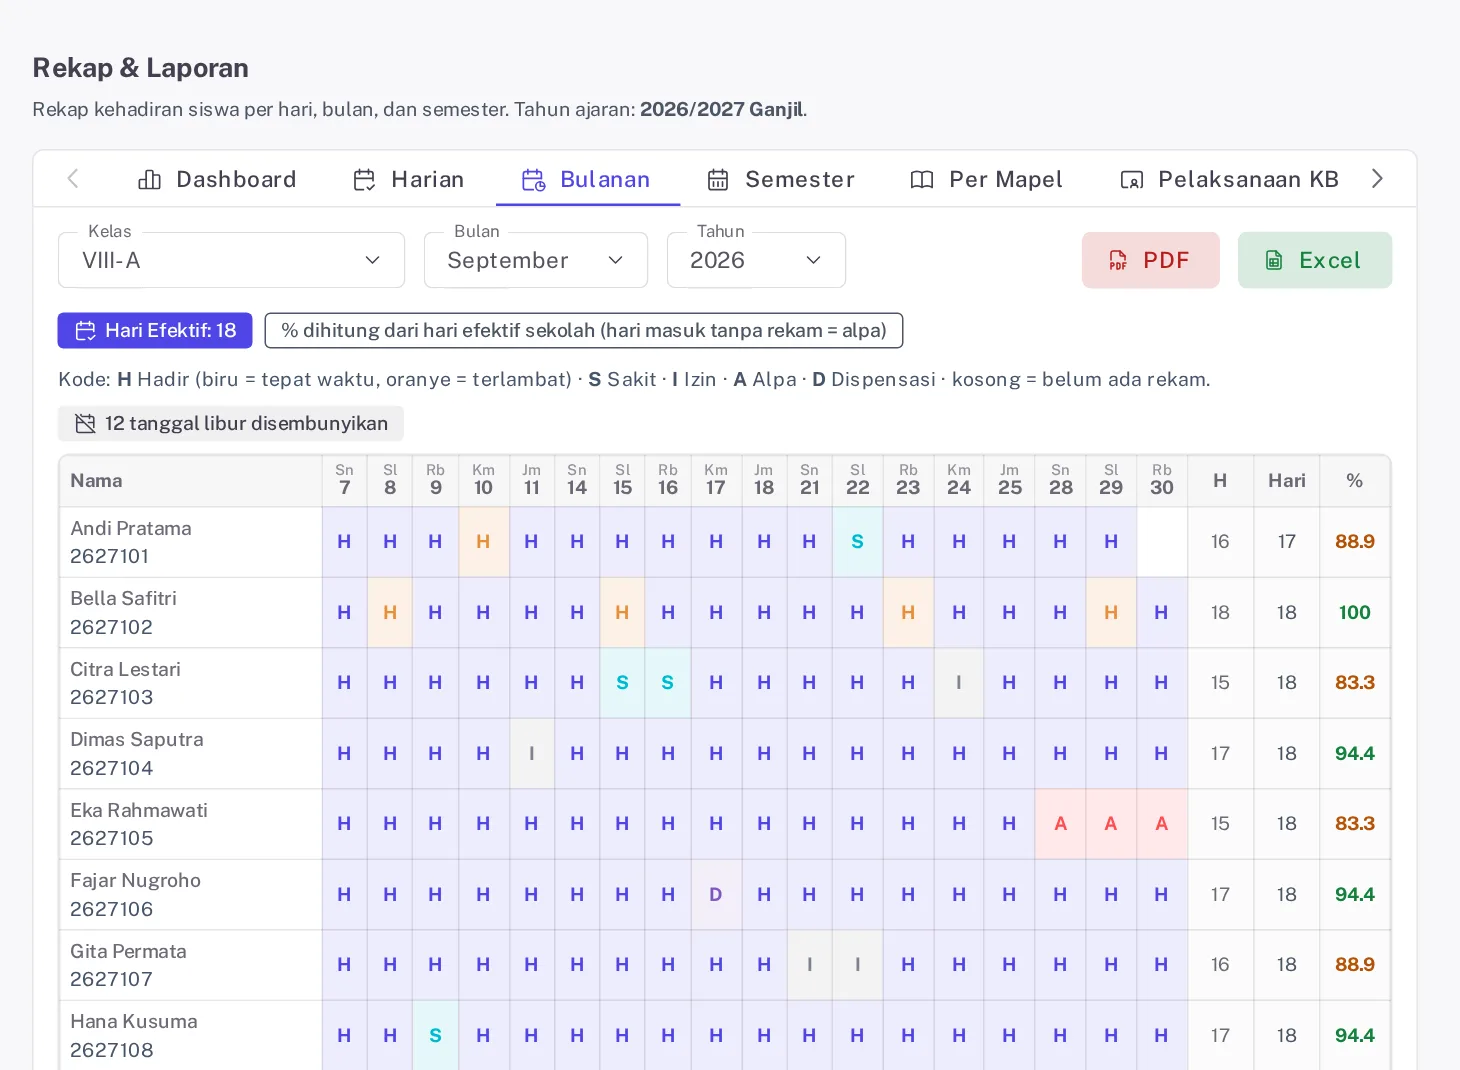The height and width of the screenshot is (1070, 1460).
Task: Click the Rb 30 date column header
Action: coord(1162,481)
